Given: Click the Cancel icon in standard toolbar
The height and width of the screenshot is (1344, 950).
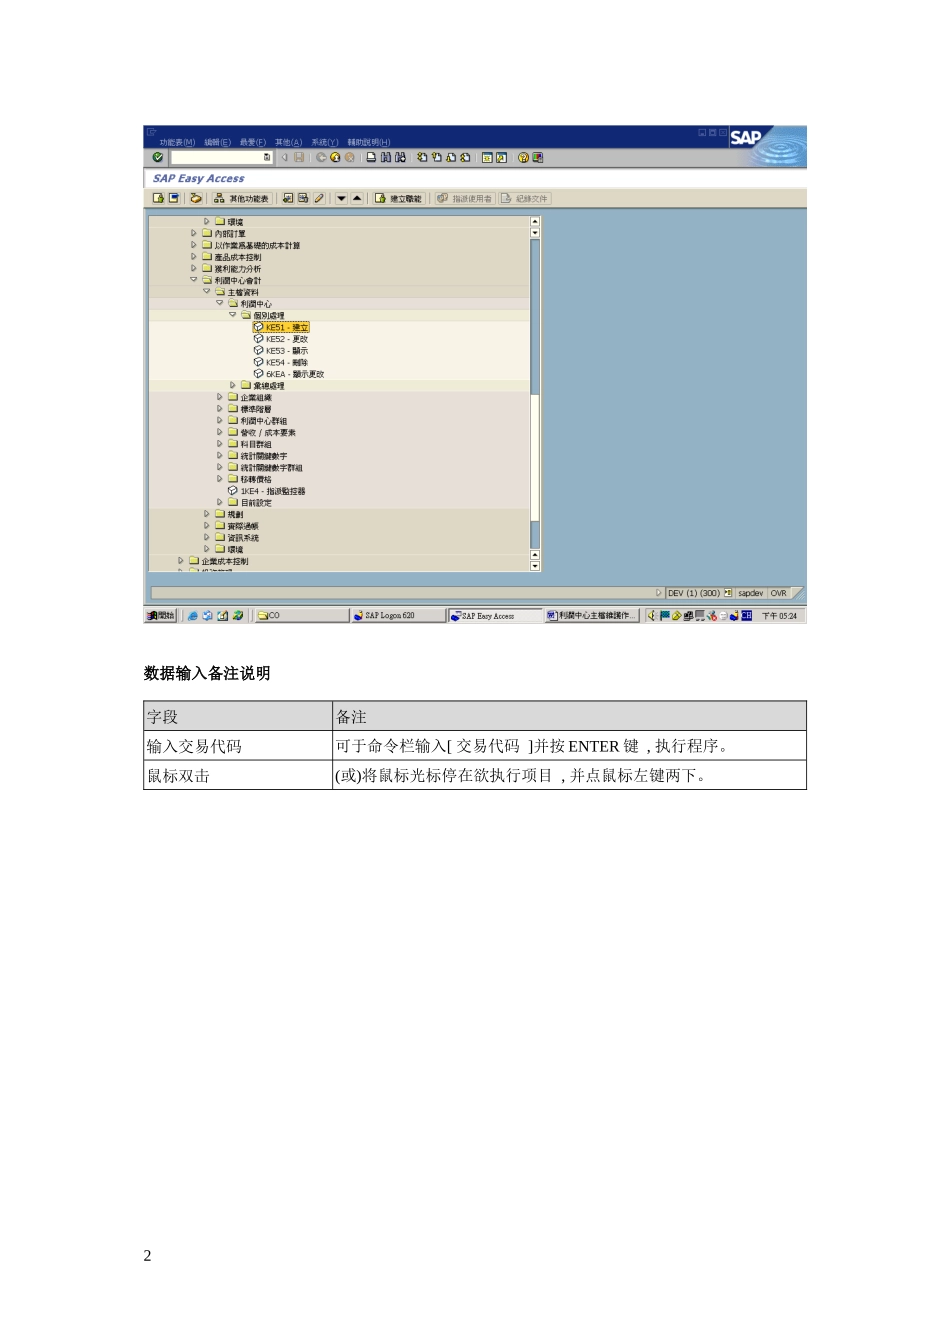Looking at the screenshot, I should pos(349,157).
